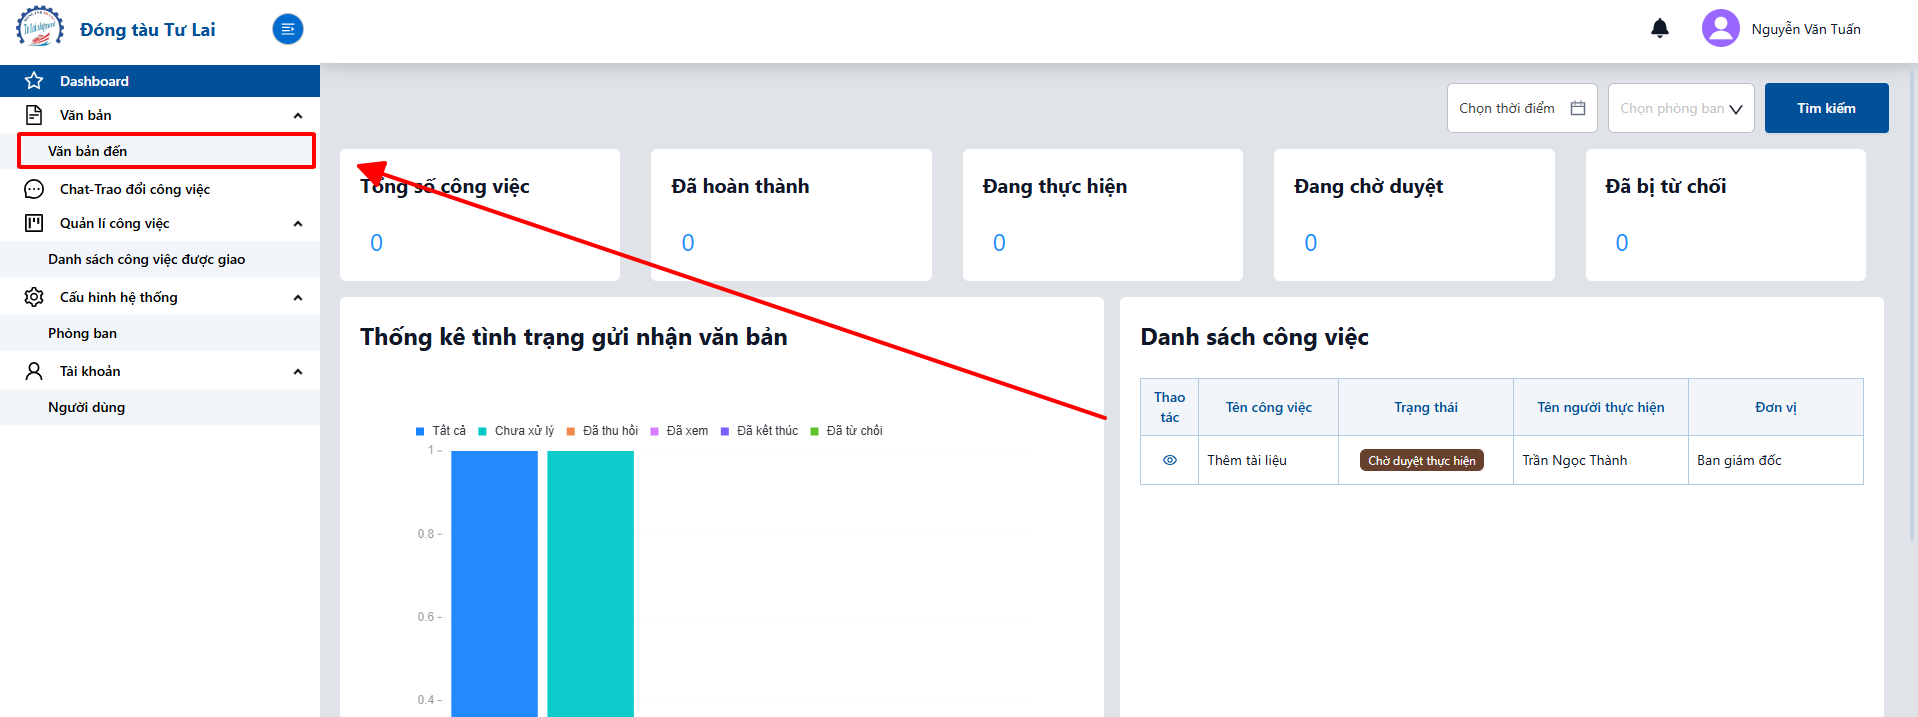The width and height of the screenshot is (1918, 717).
Task: Click the Thêm tài liệu cell
Action: 1268,460
